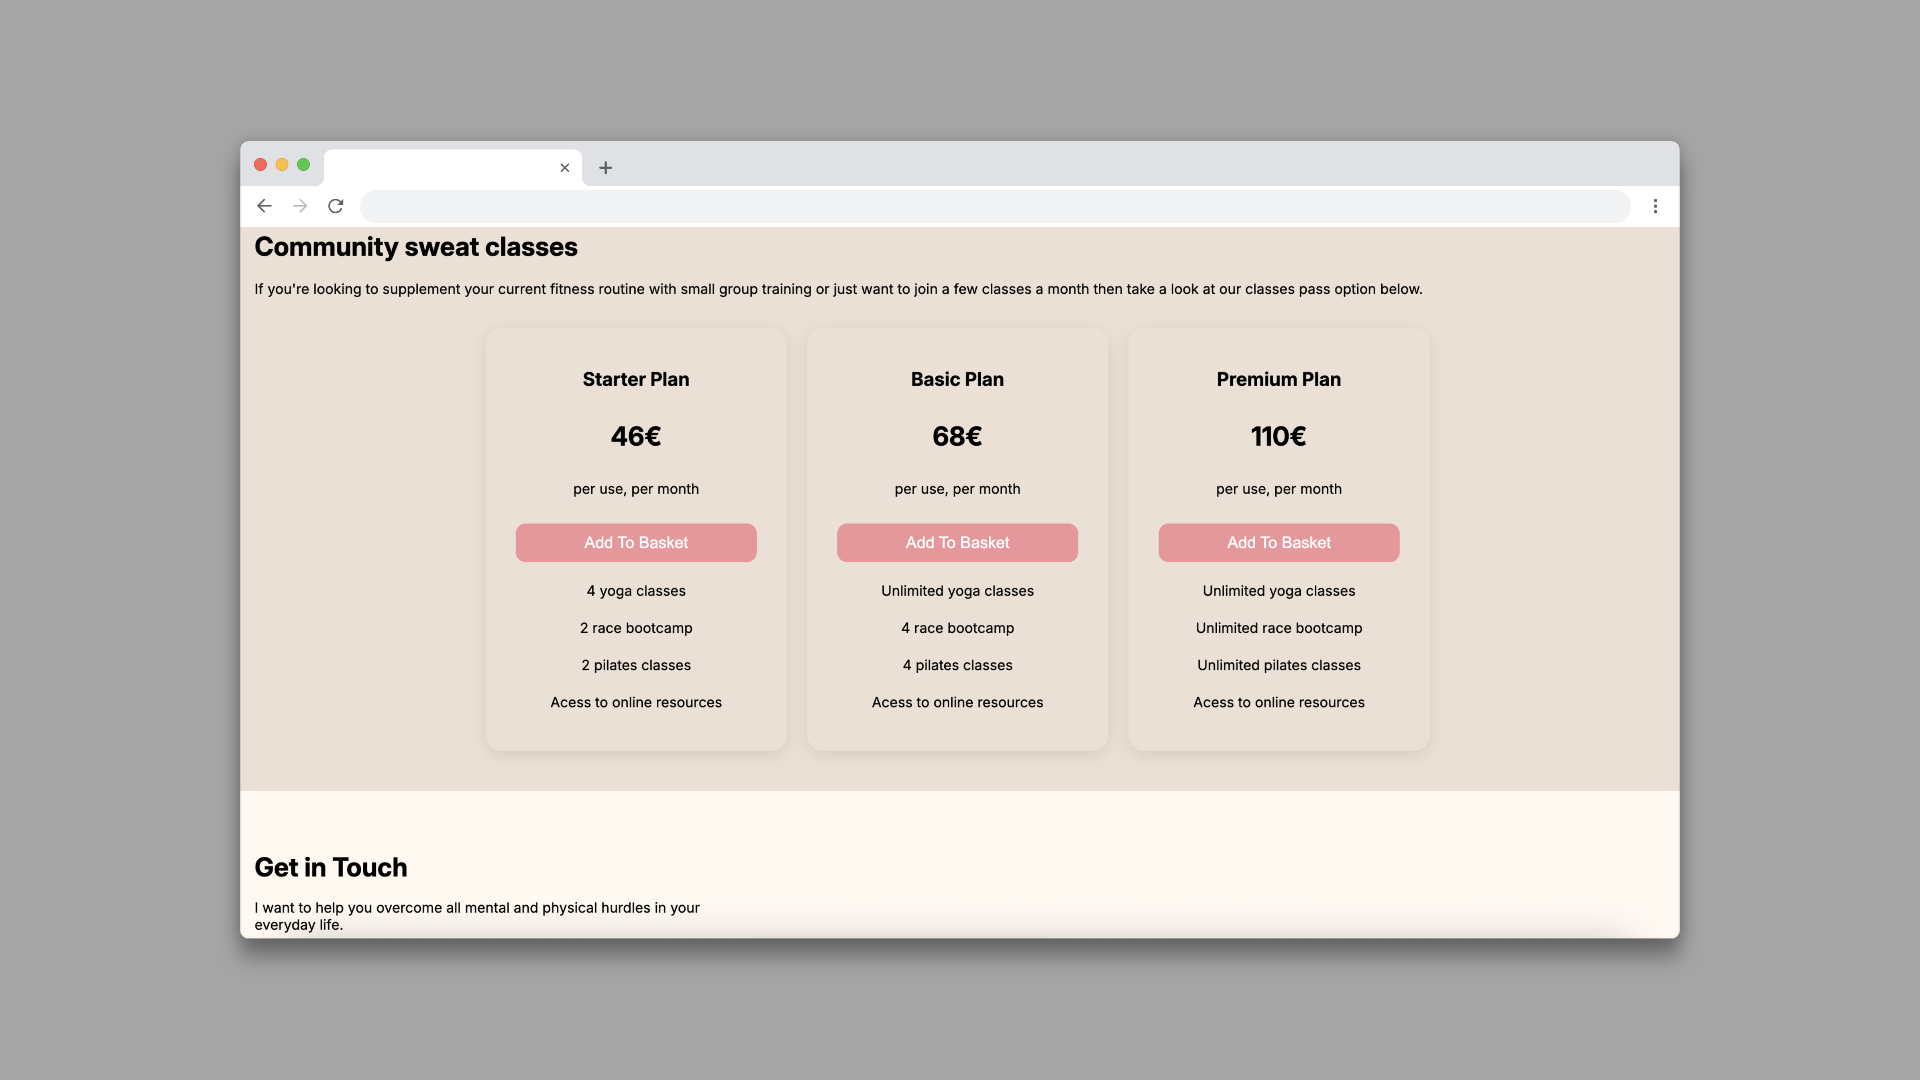Screen dimensions: 1920x1080
Task: Click the Get in Touch heading
Action: tap(331, 868)
